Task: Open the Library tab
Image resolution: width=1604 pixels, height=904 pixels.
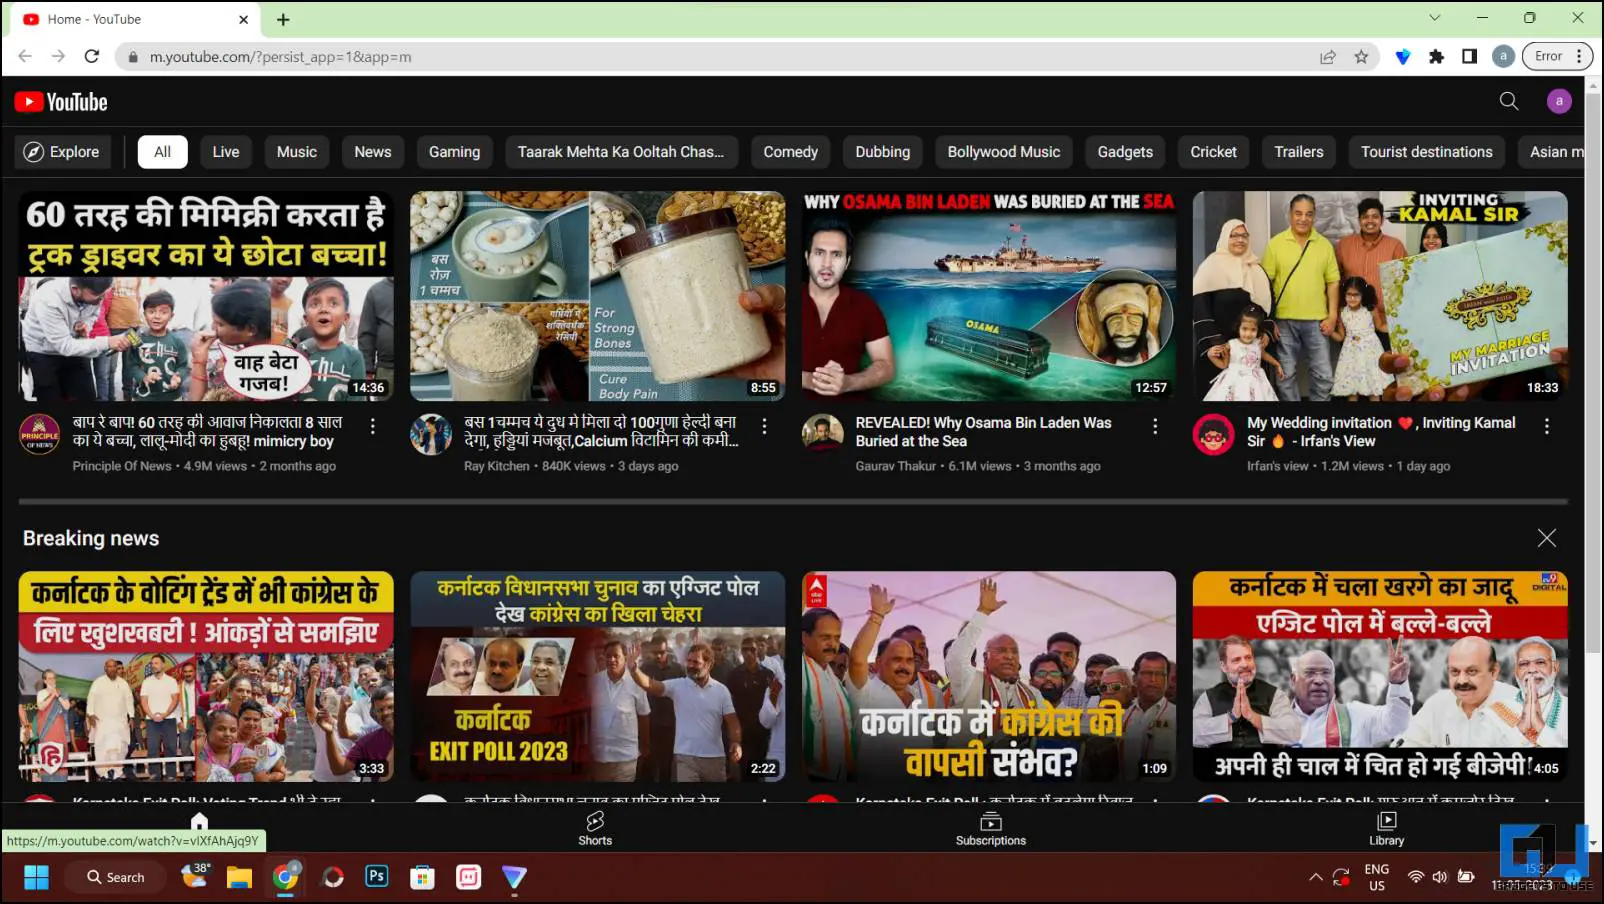Action: click(1387, 828)
